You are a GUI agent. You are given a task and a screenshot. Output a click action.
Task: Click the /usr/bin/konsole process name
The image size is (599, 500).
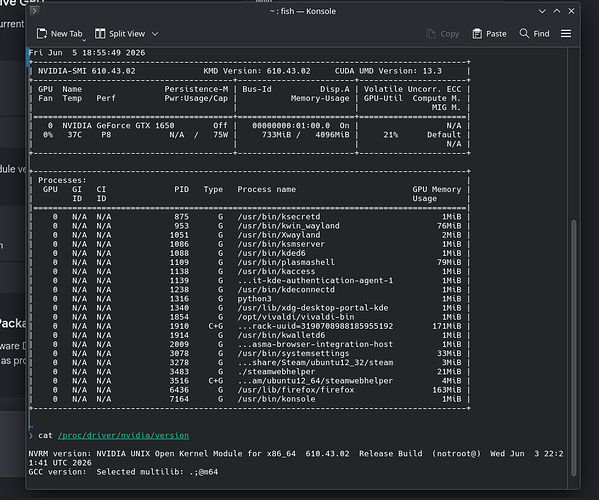[x=276, y=399]
